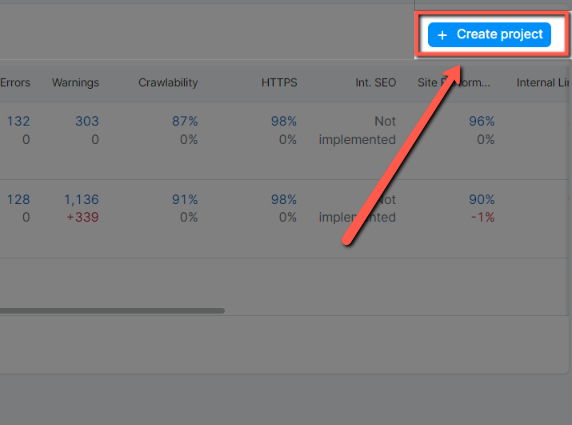Open the 87% crawlability score
The image size is (572, 425).
(x=185, y=121)
